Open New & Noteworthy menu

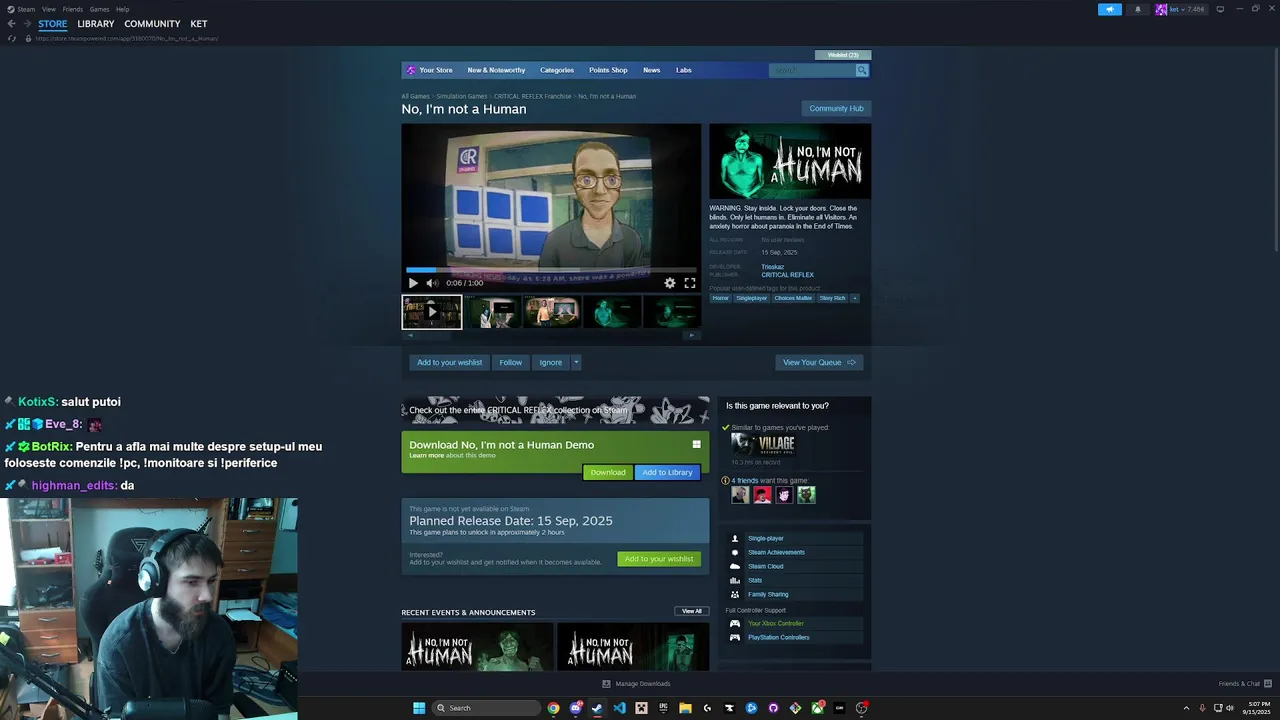pyautogui.click(x=496, y=70)
